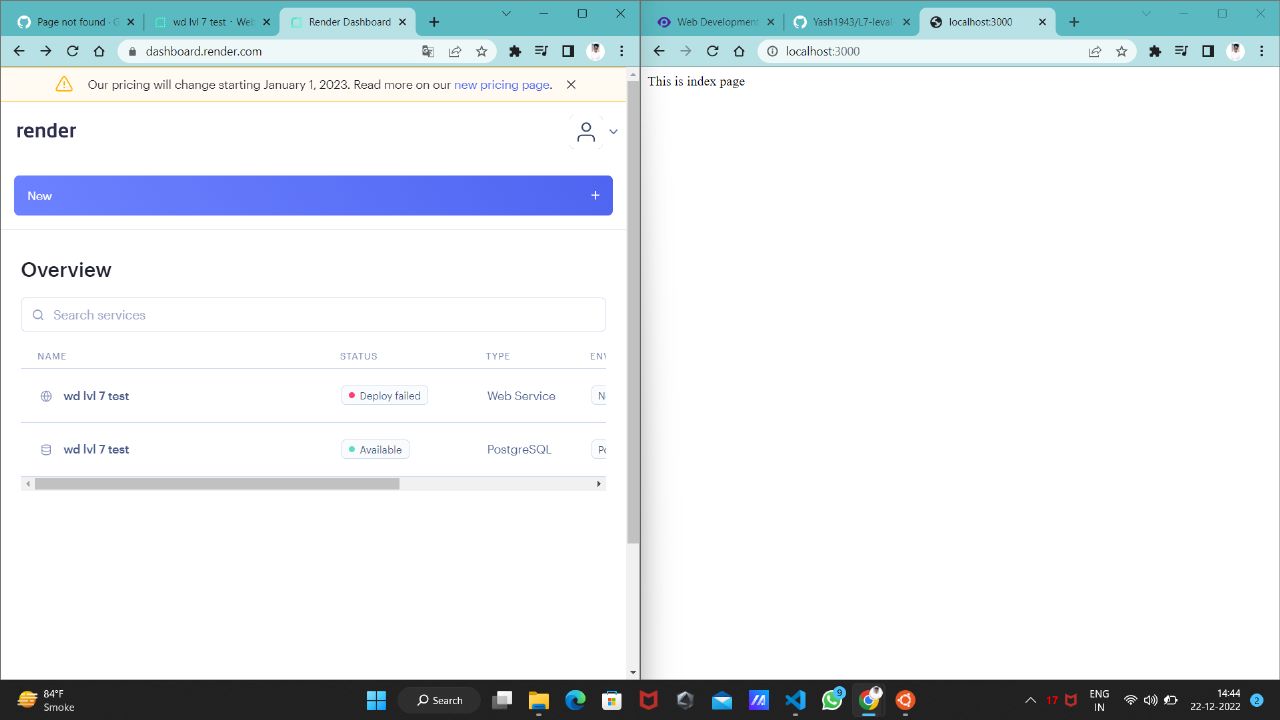Image resolution: width=1280 pixels, height=720 pixels.
Task: Go to home page in the Render Dashboard window
Action: [99, 51]
